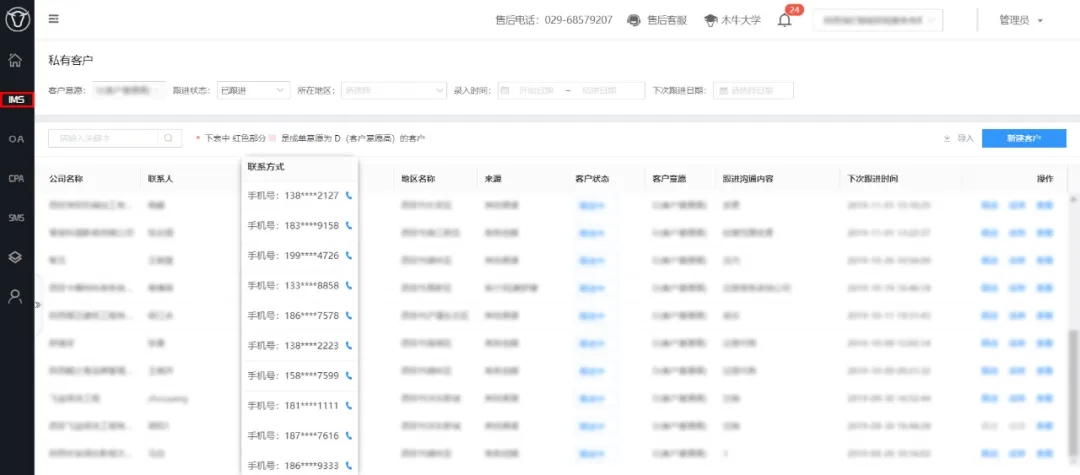Open 木牛大学 graduation cap icon

click(710, 20)
